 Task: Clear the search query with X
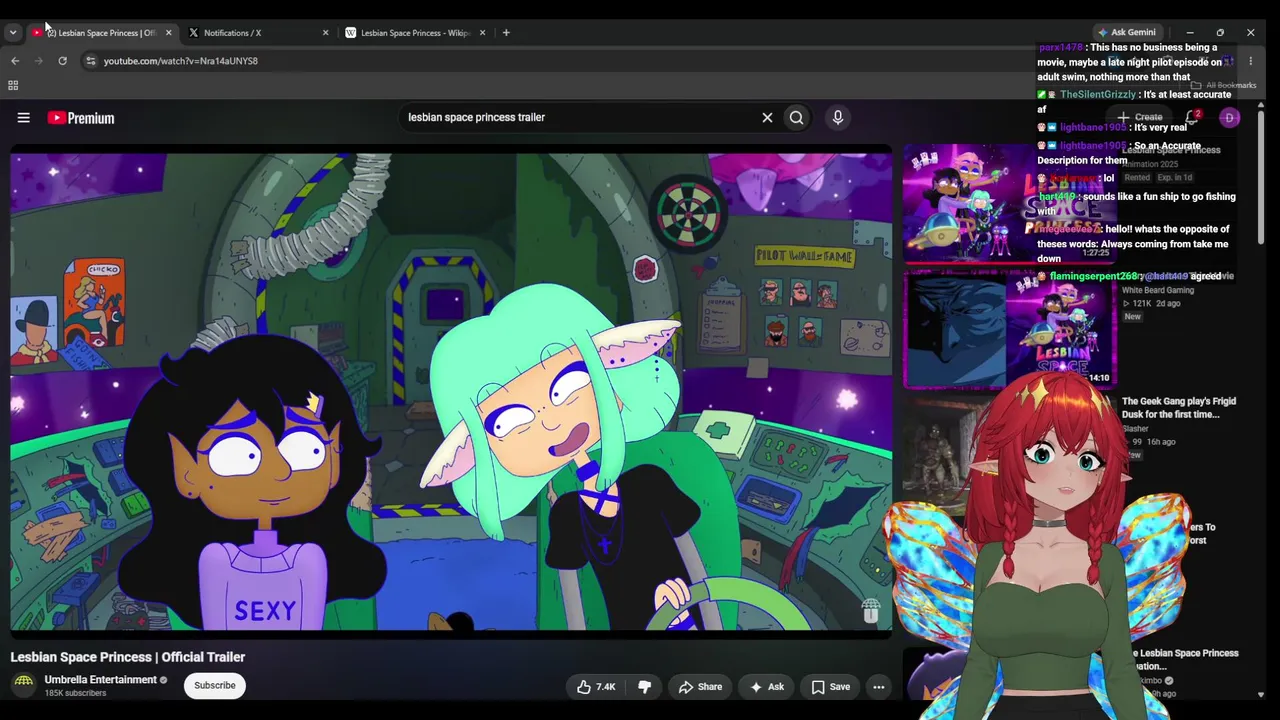(767, 118)
